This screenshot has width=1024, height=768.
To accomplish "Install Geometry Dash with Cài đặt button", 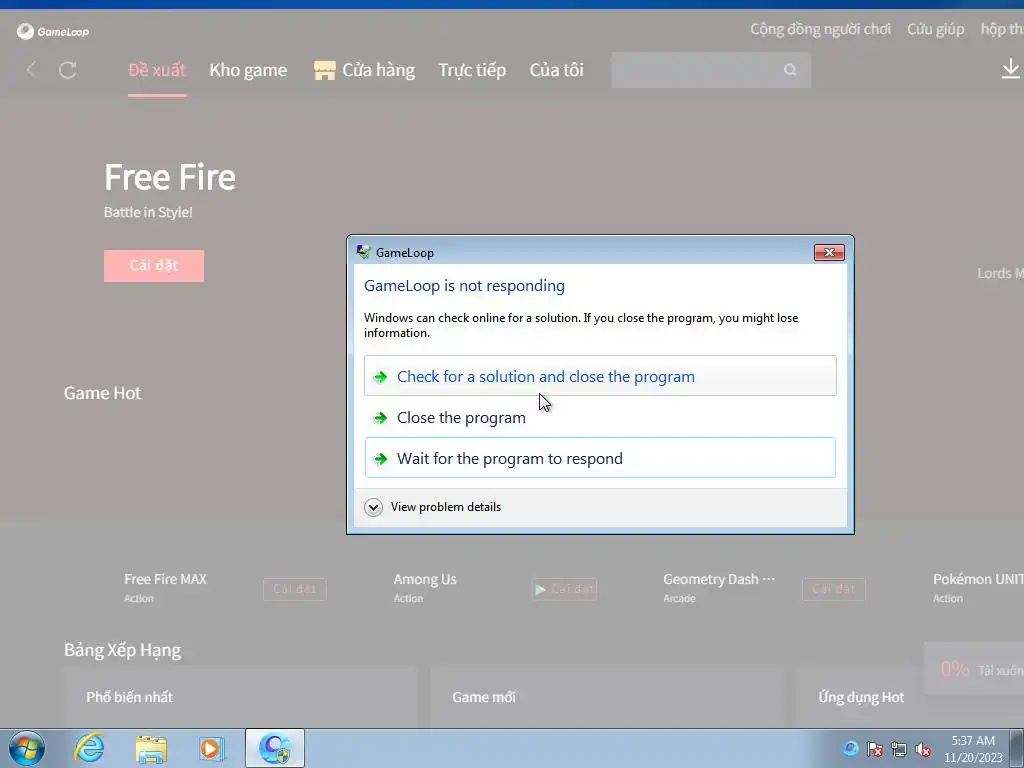I will click(833, 589).
